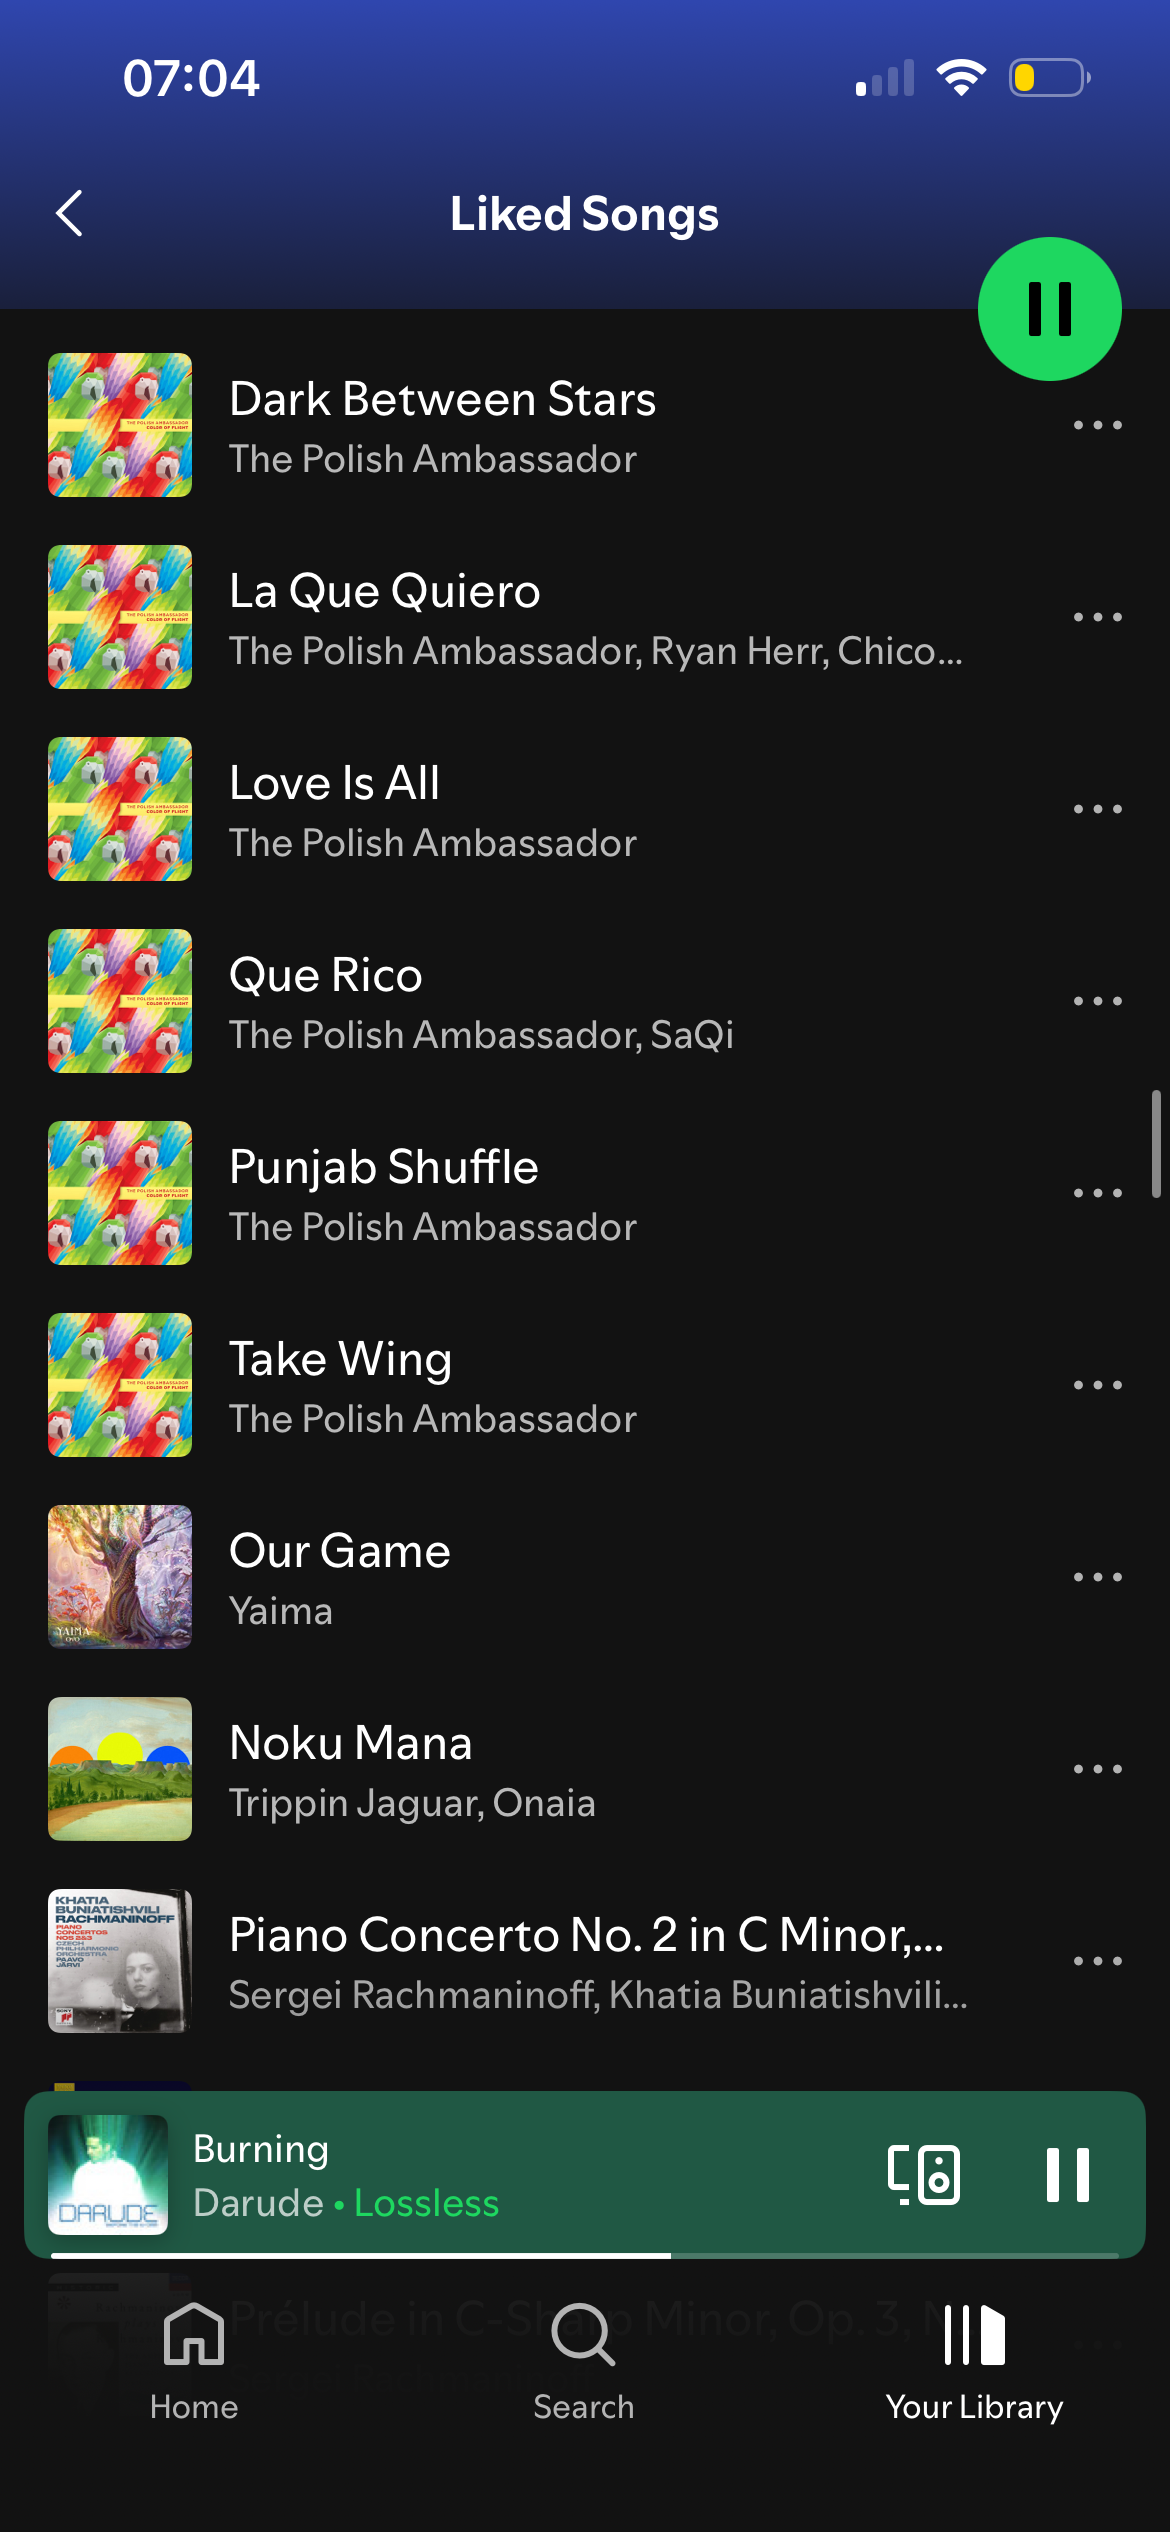Open the Your Library tab

coord(974,2361)
